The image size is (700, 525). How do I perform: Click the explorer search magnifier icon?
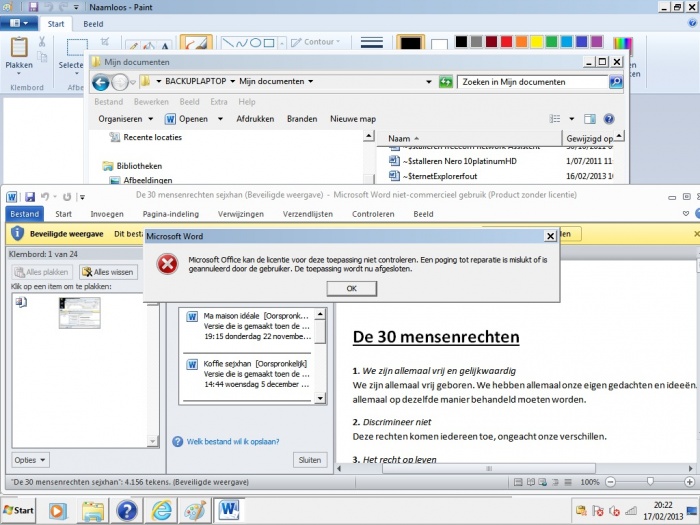(616, 82)
